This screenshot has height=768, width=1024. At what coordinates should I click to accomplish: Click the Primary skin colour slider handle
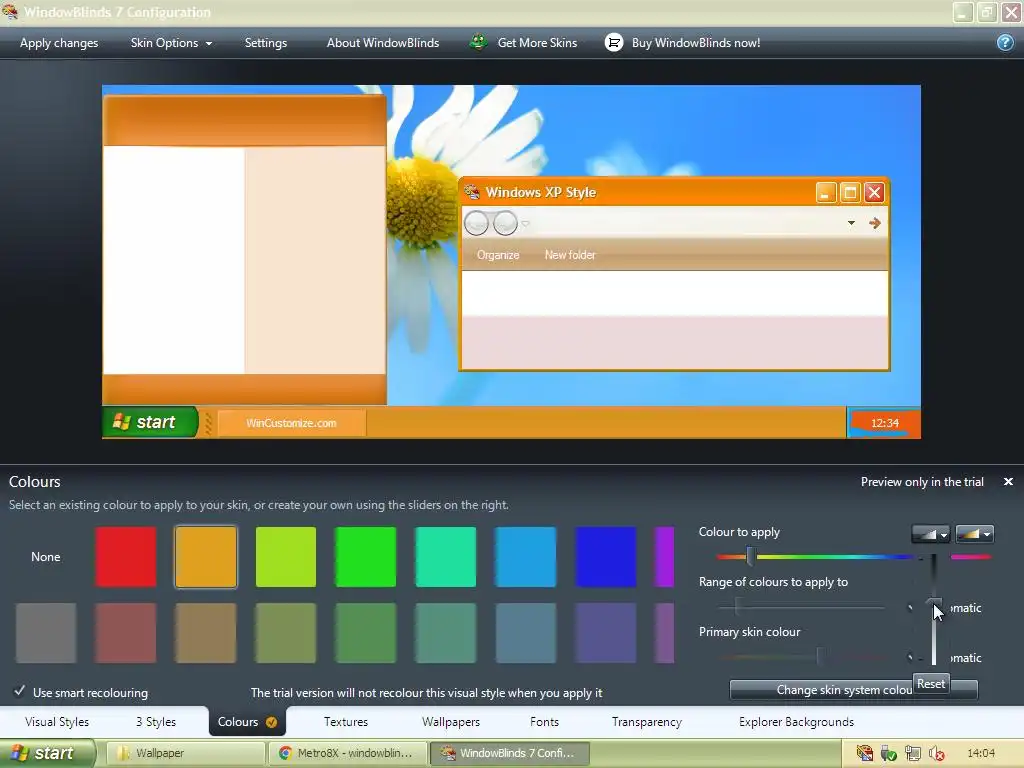click(x=820, y=656)
